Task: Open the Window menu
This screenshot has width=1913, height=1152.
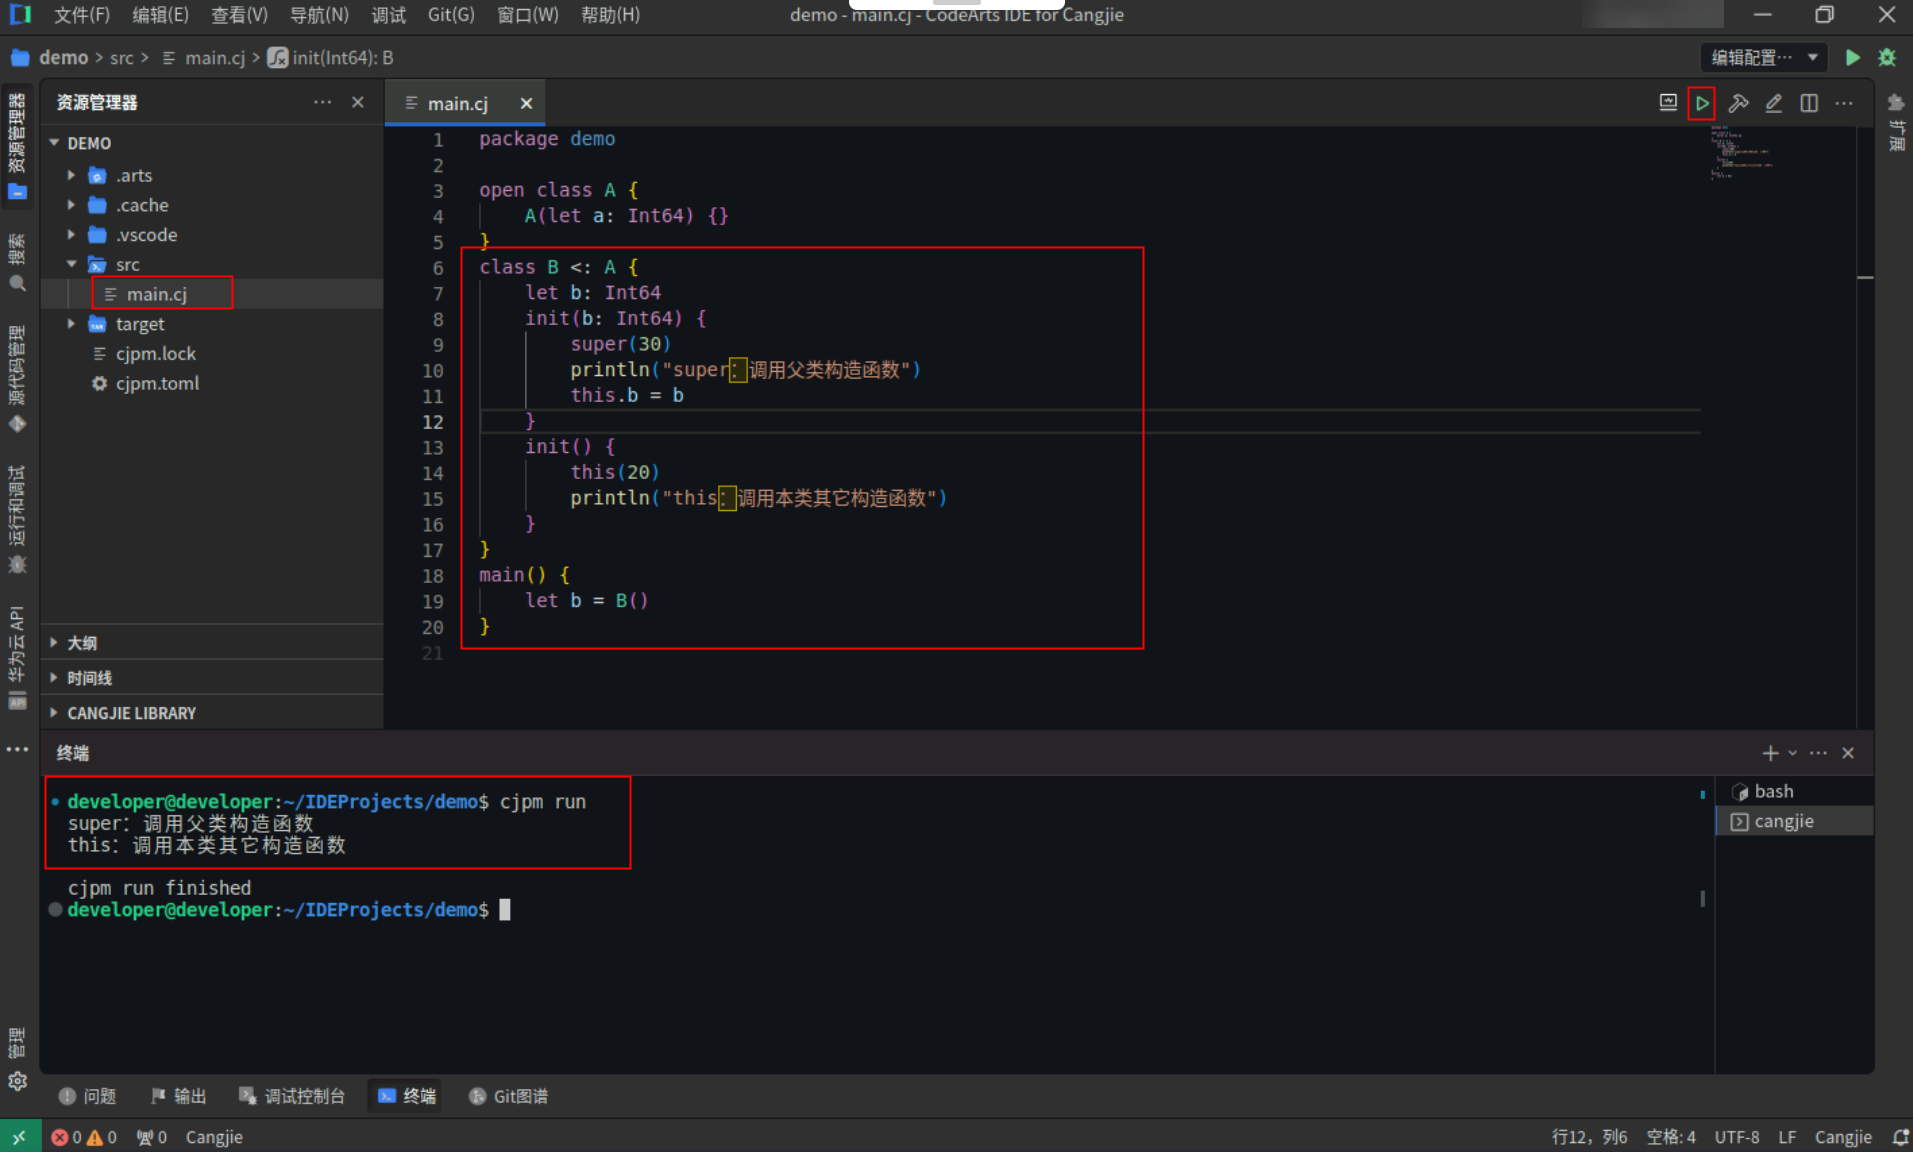Action: (528, 15)
